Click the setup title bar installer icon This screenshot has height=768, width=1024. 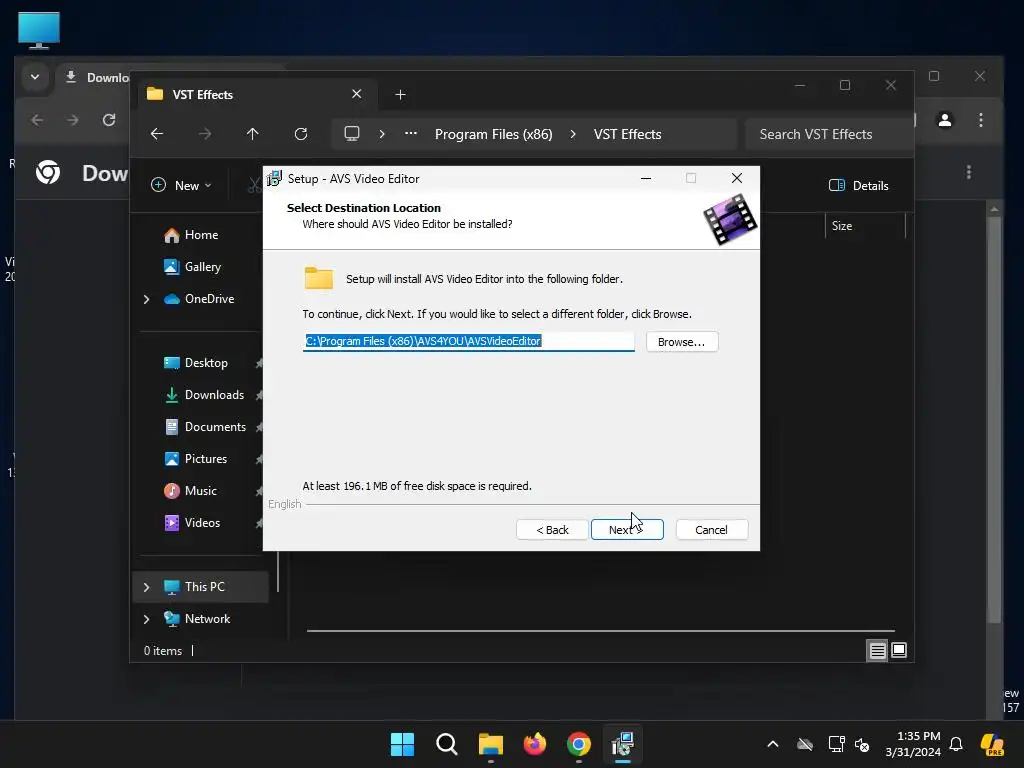pos(274,178)
